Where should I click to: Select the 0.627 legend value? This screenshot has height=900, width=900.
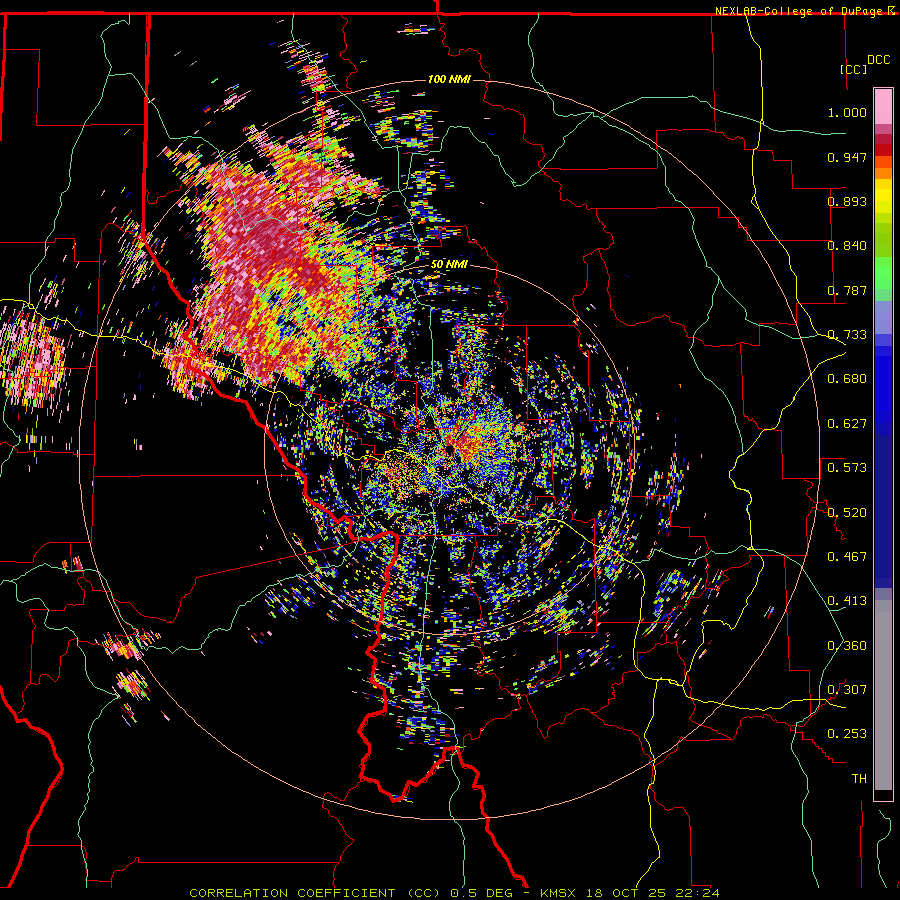coord(847,424)
